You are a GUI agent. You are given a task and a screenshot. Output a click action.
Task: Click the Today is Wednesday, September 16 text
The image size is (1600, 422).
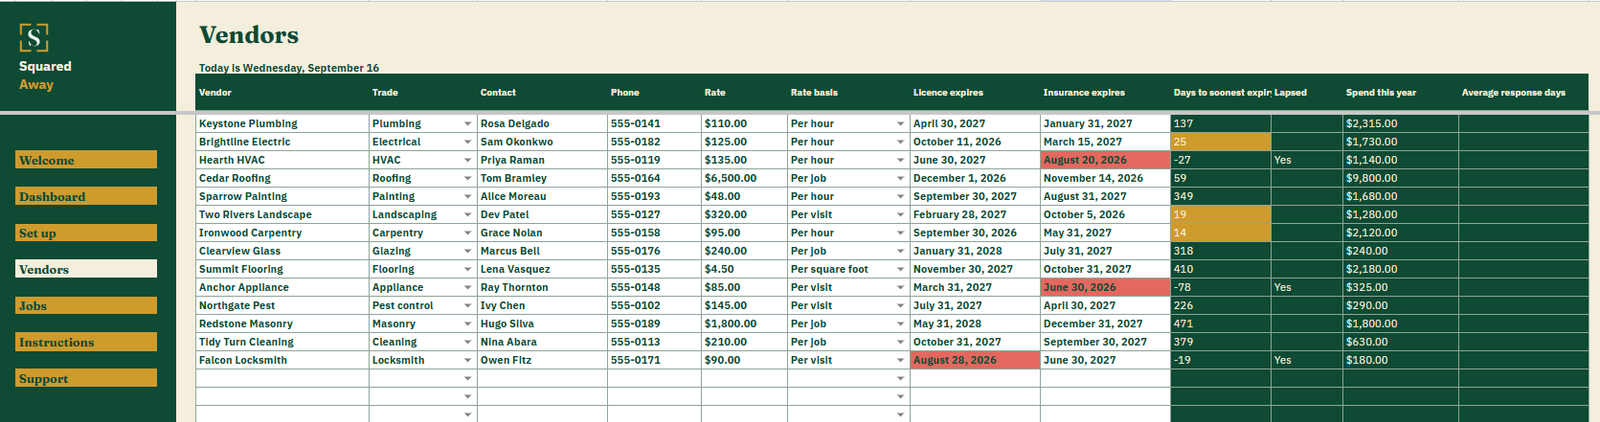(x=289, y=68)
